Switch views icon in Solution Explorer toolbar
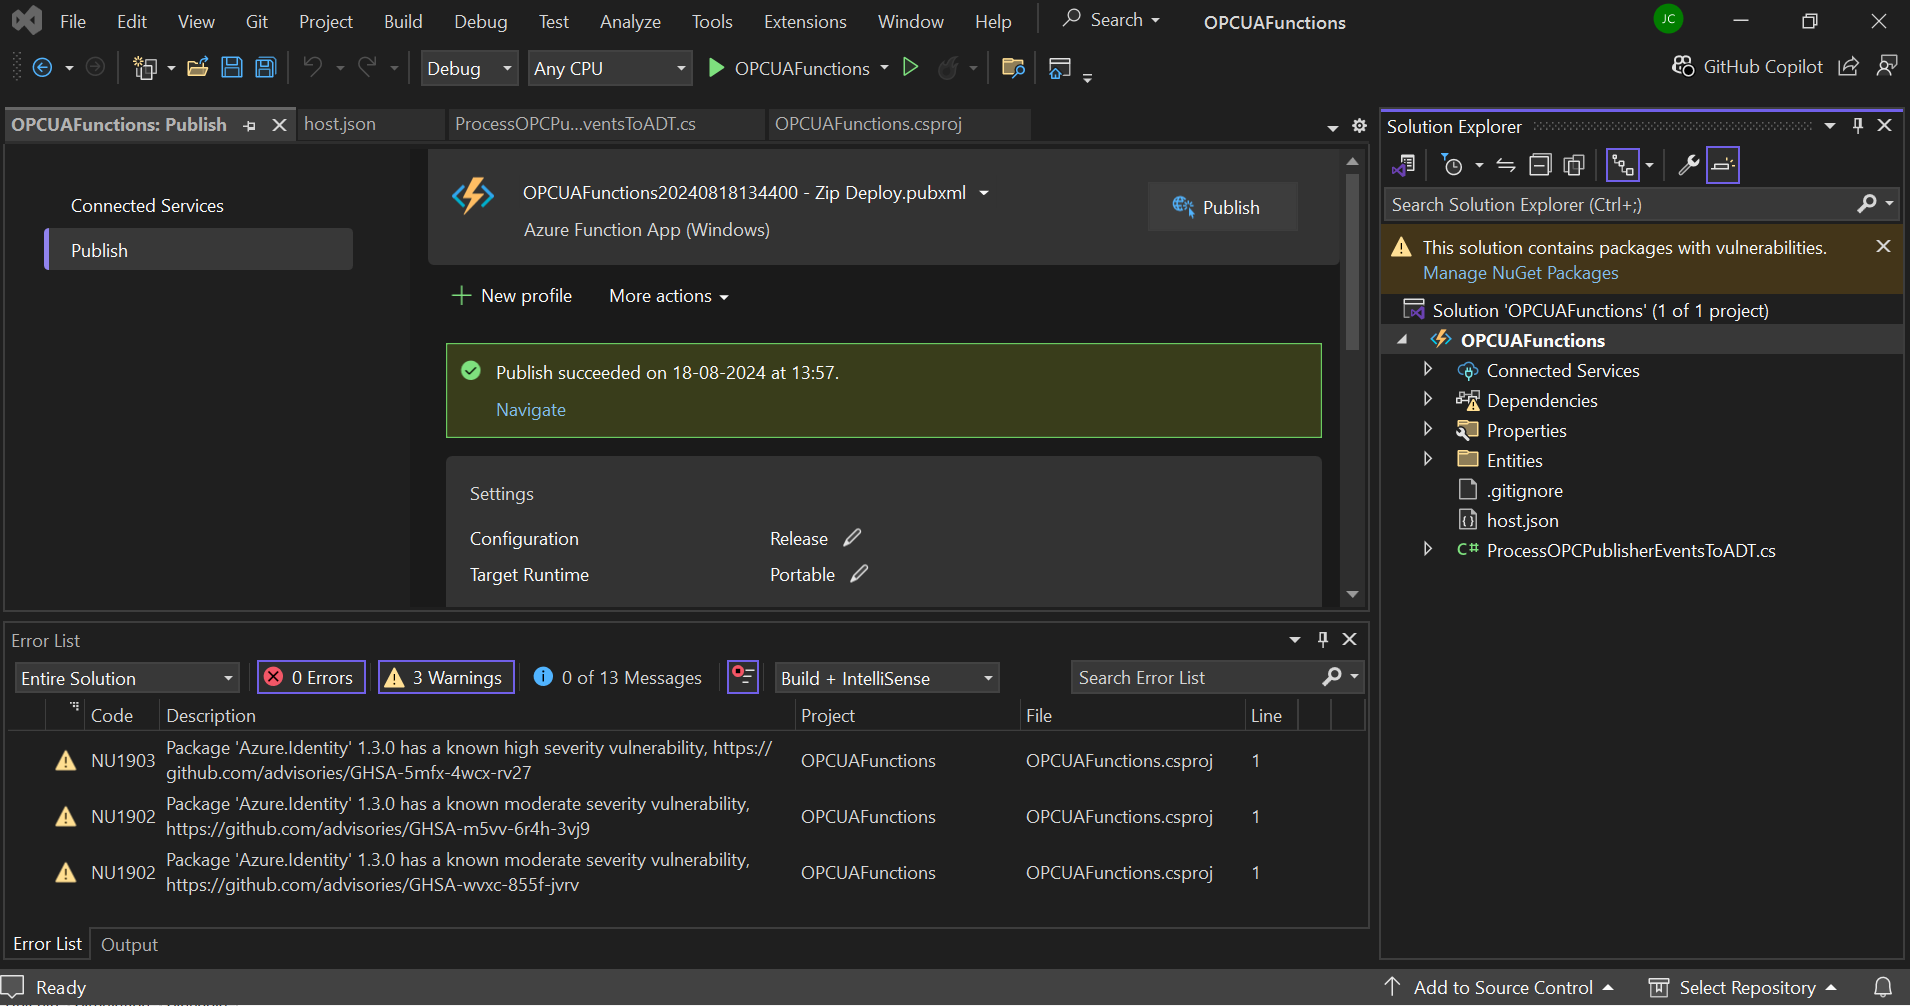 pyautogui.click(x=1404, y=165)
